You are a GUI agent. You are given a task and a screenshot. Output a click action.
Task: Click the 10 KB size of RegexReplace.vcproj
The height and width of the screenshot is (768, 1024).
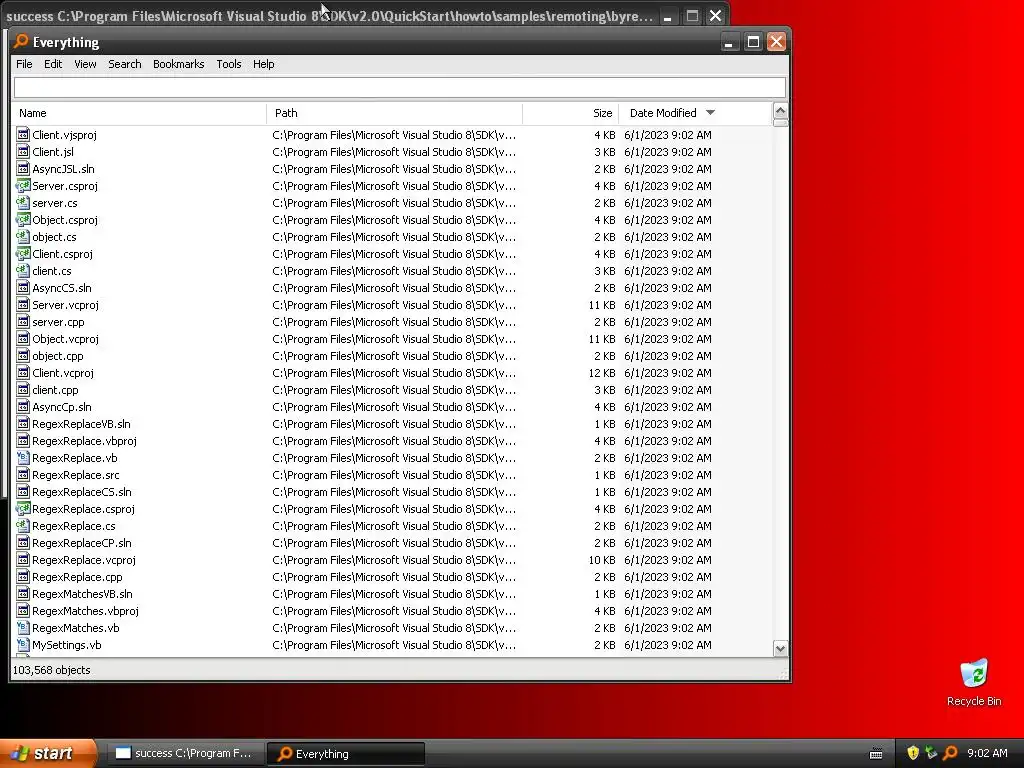[x=601, y=560]
